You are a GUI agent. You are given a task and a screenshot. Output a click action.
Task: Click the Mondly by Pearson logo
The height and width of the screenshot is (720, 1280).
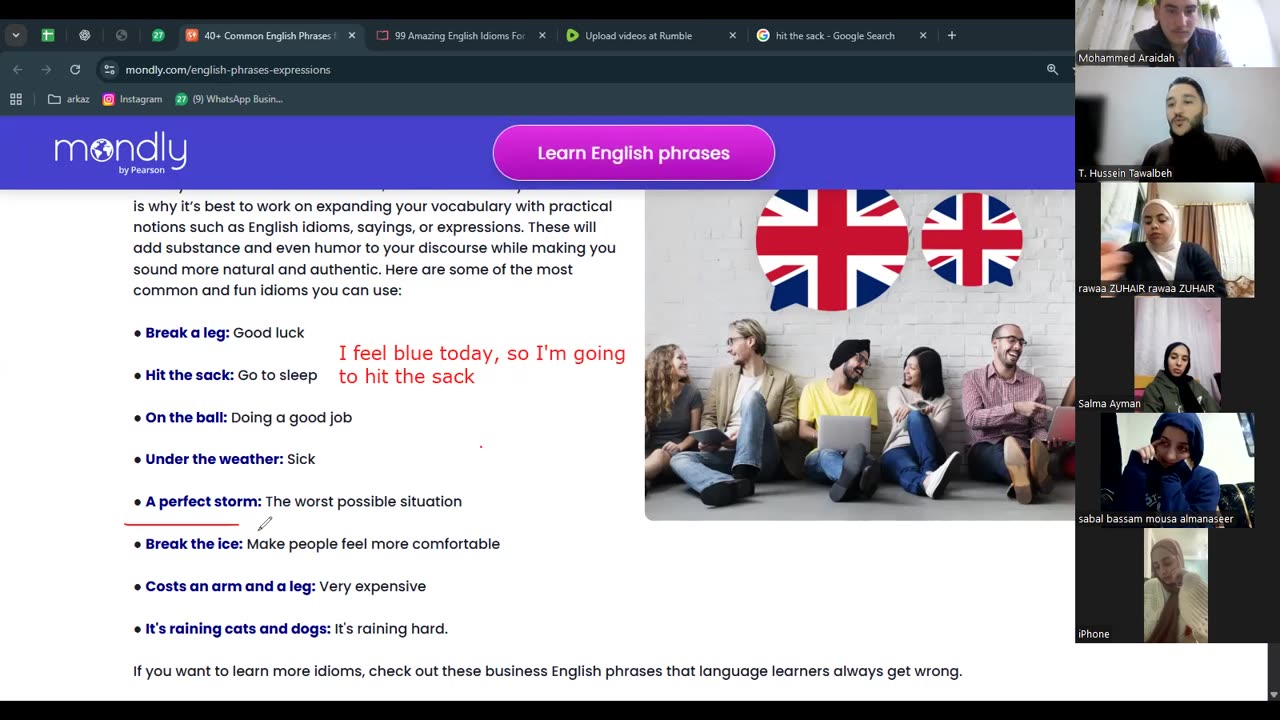[x=121, y=153]
